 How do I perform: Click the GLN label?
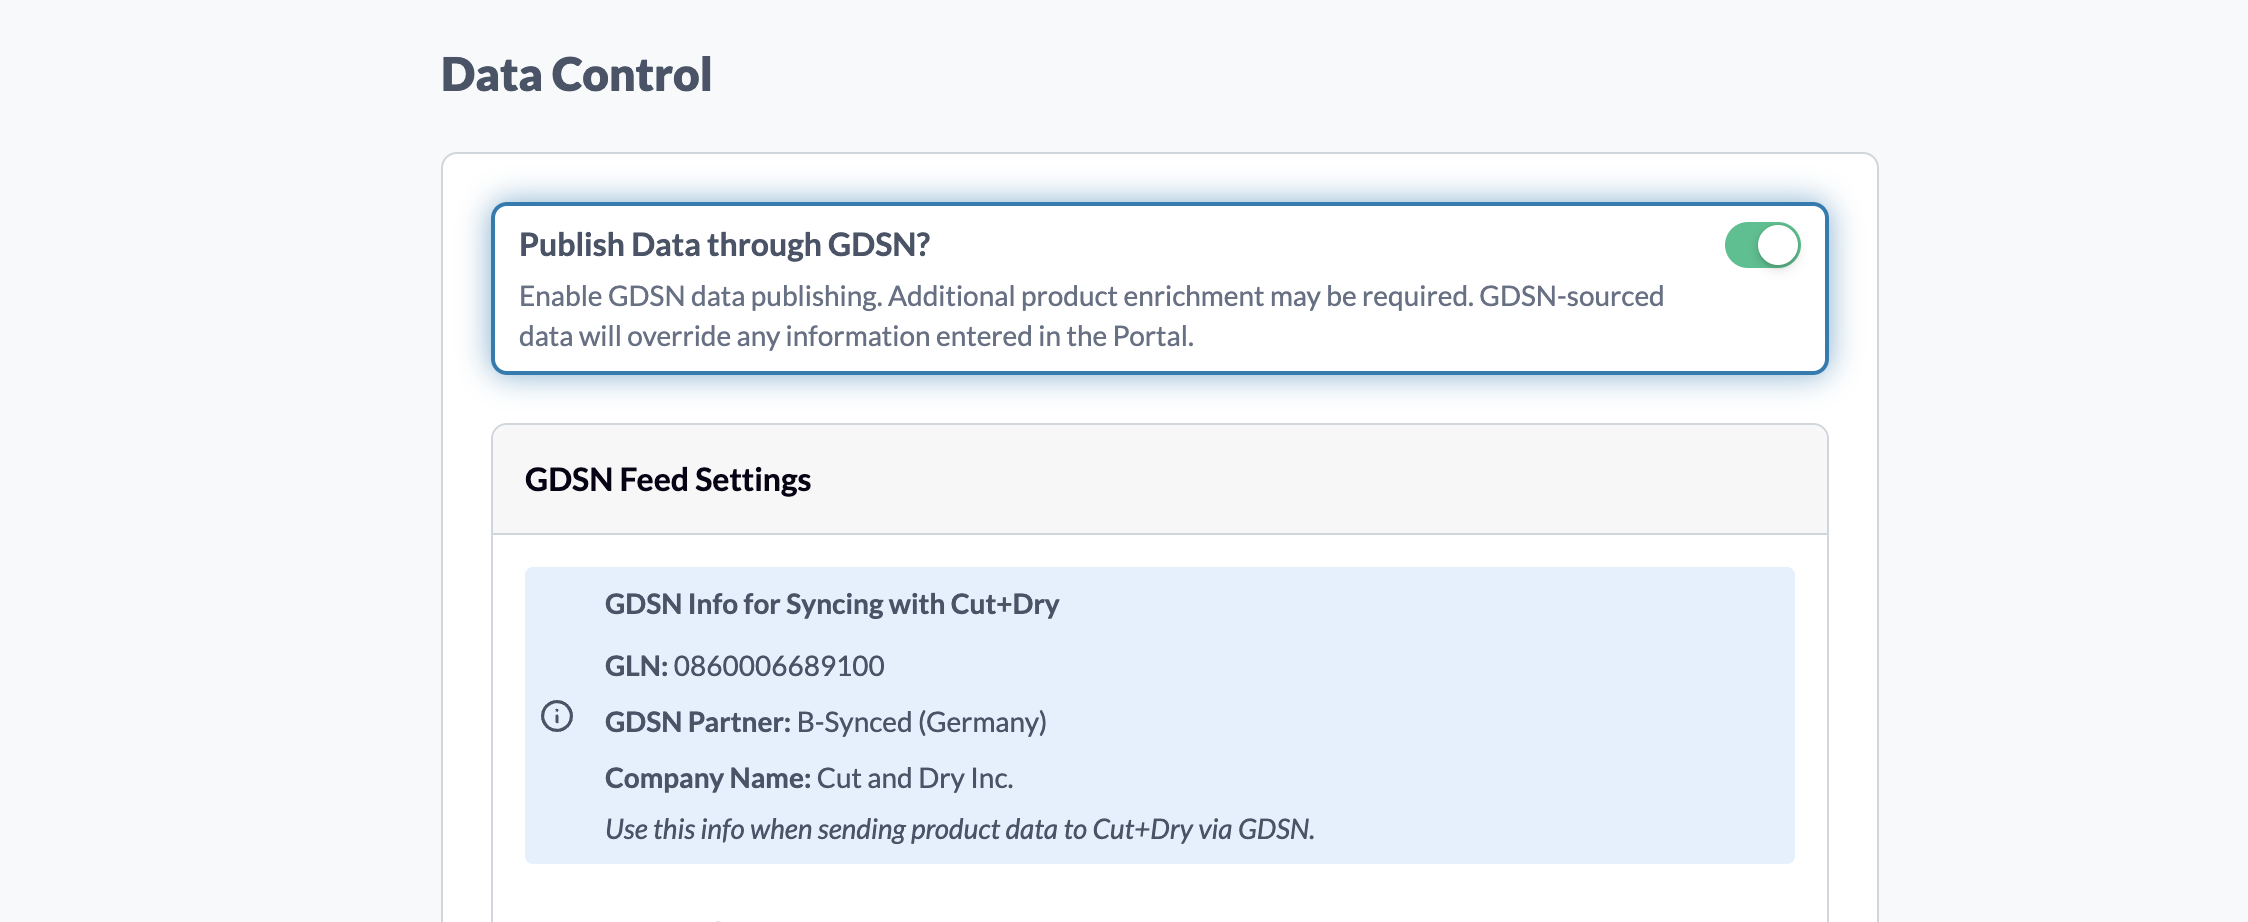(636, 666)
